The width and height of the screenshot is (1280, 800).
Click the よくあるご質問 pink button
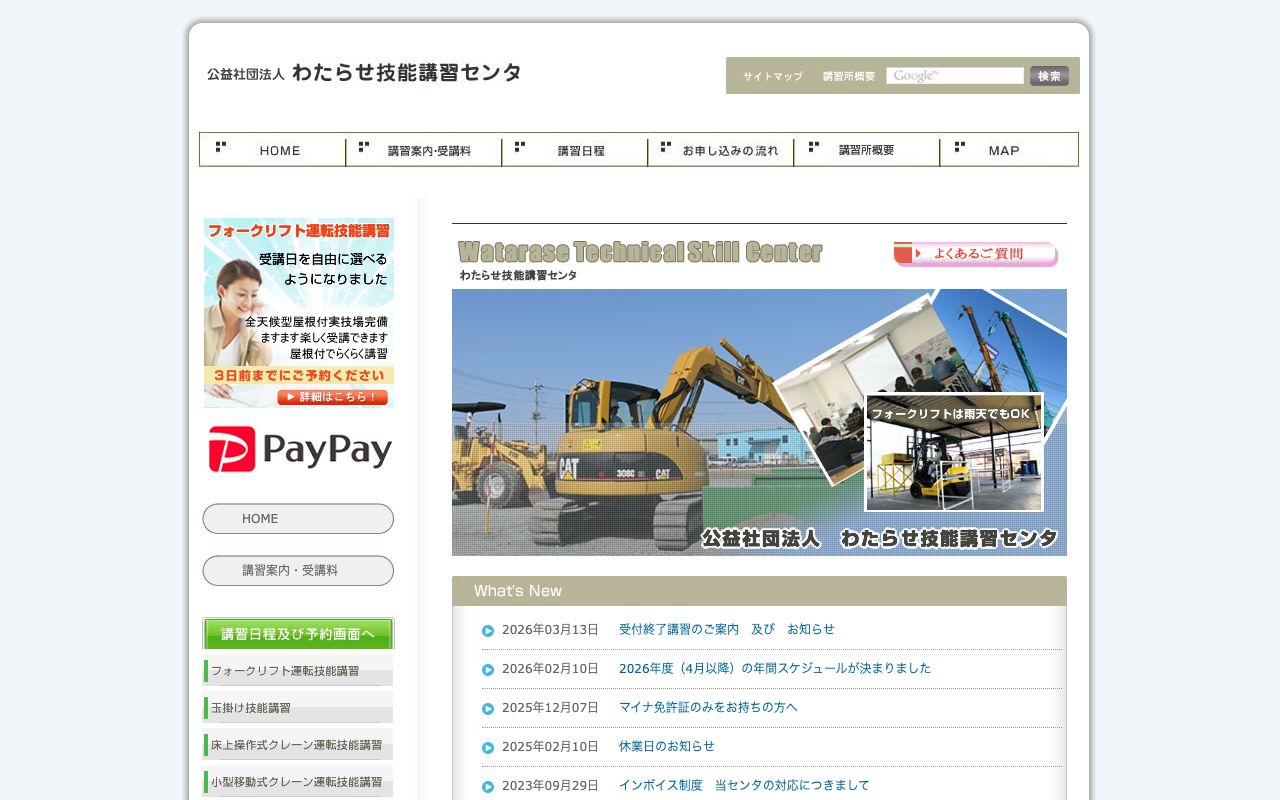tap(975, 254)
